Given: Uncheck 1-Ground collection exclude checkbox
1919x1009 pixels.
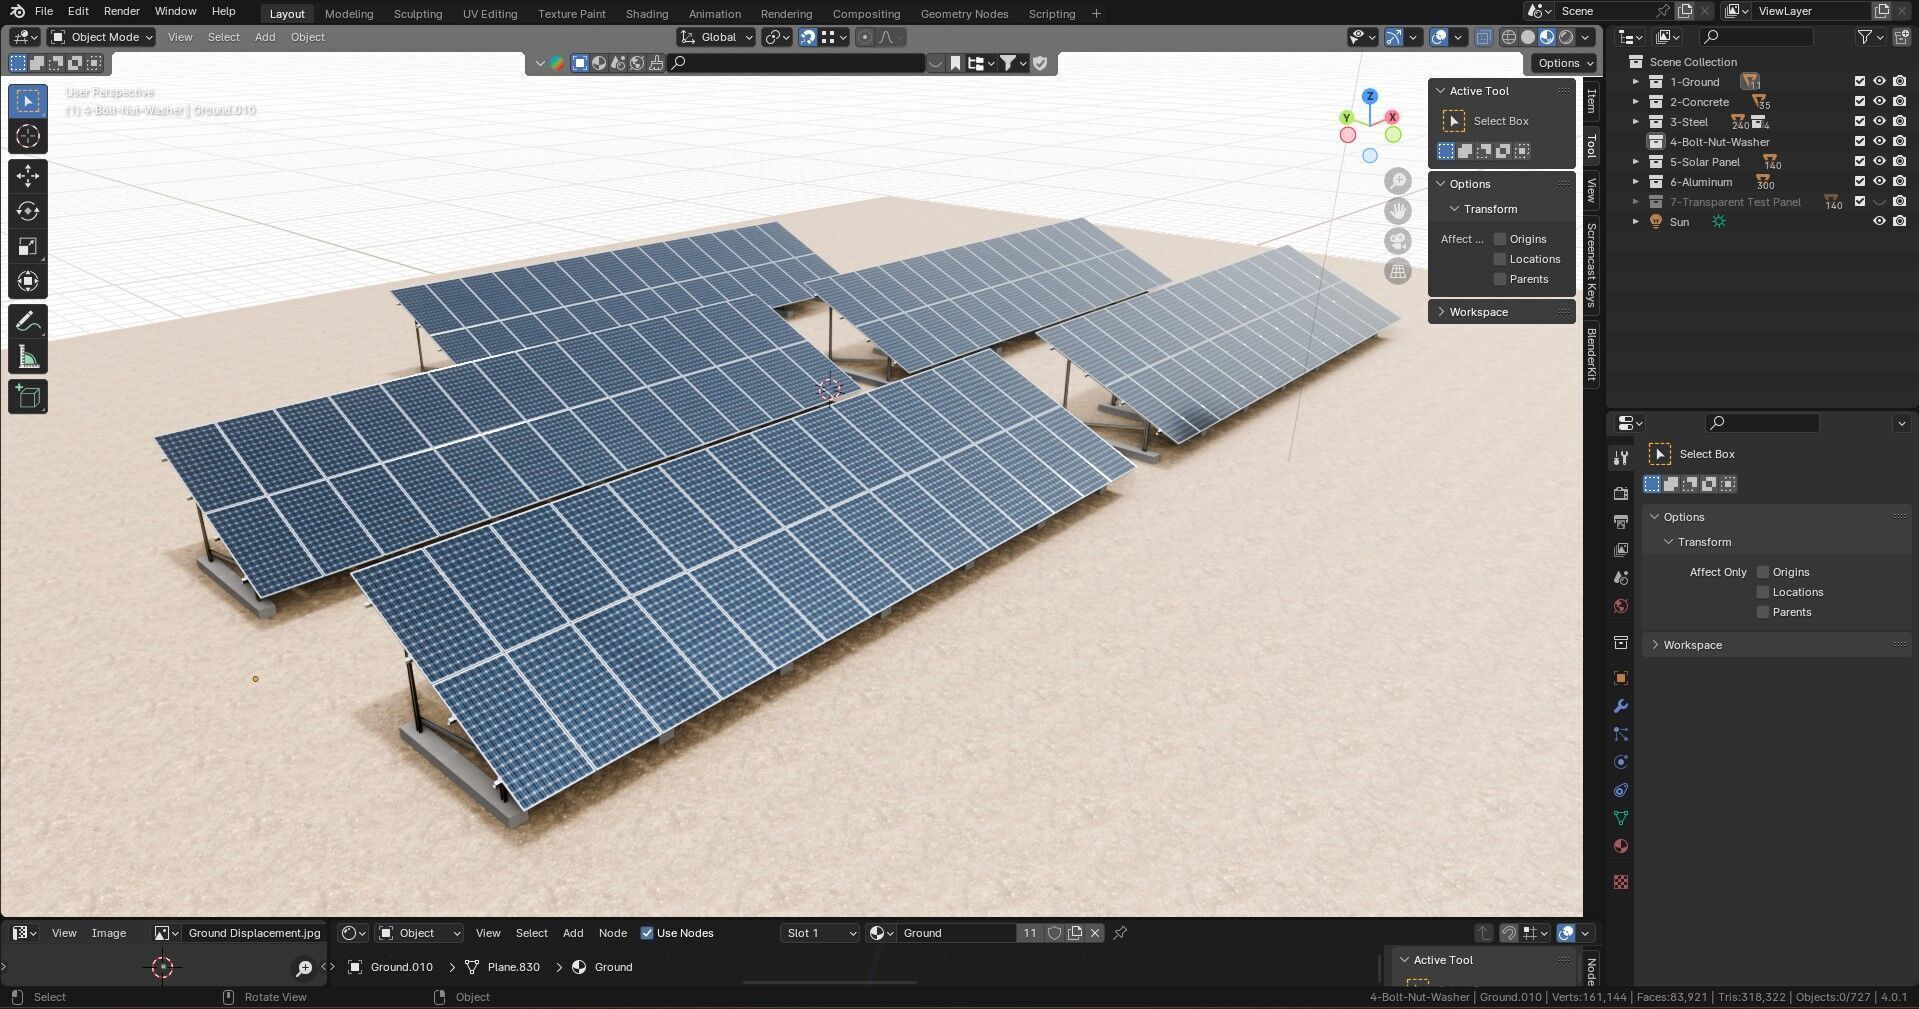Looking at the screenshot, I should point(1860,82).
